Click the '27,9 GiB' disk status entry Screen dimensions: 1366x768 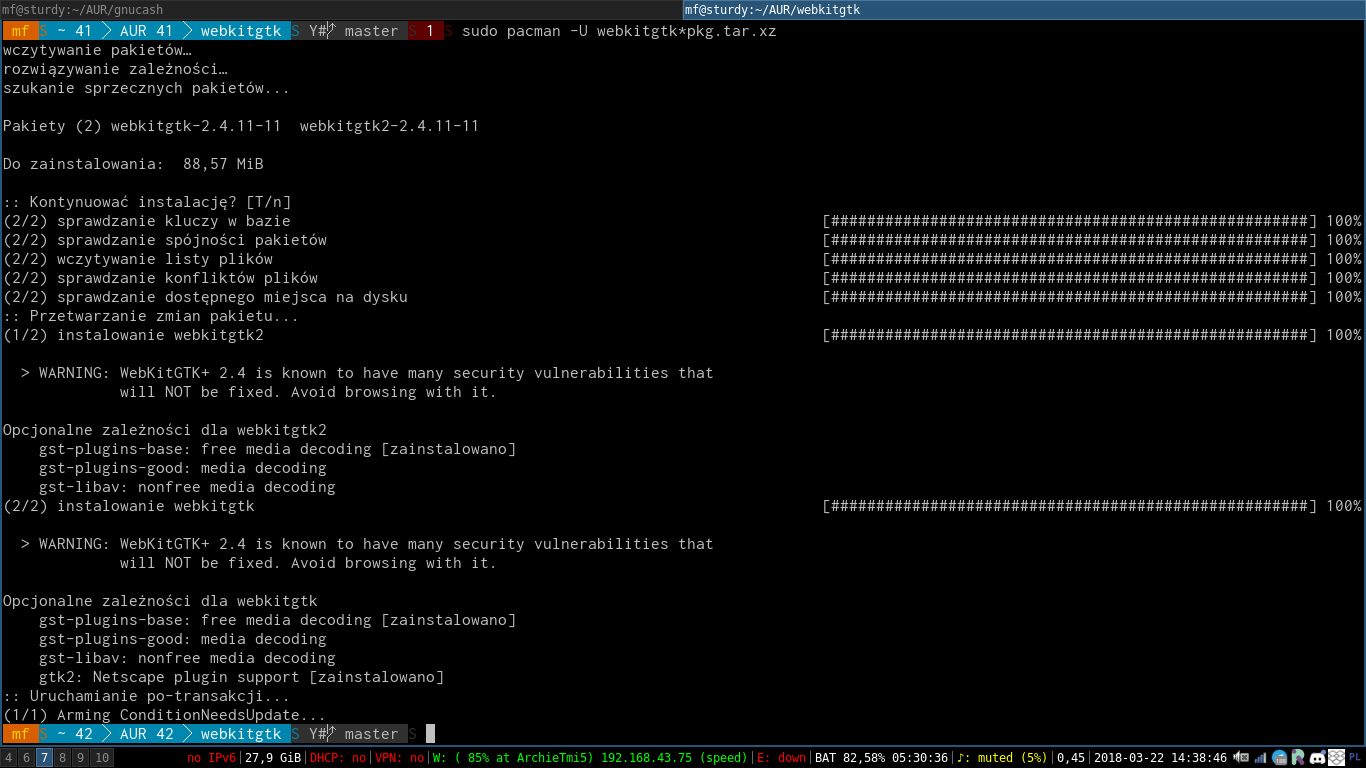pyautogui.click(x=273, y=758)
